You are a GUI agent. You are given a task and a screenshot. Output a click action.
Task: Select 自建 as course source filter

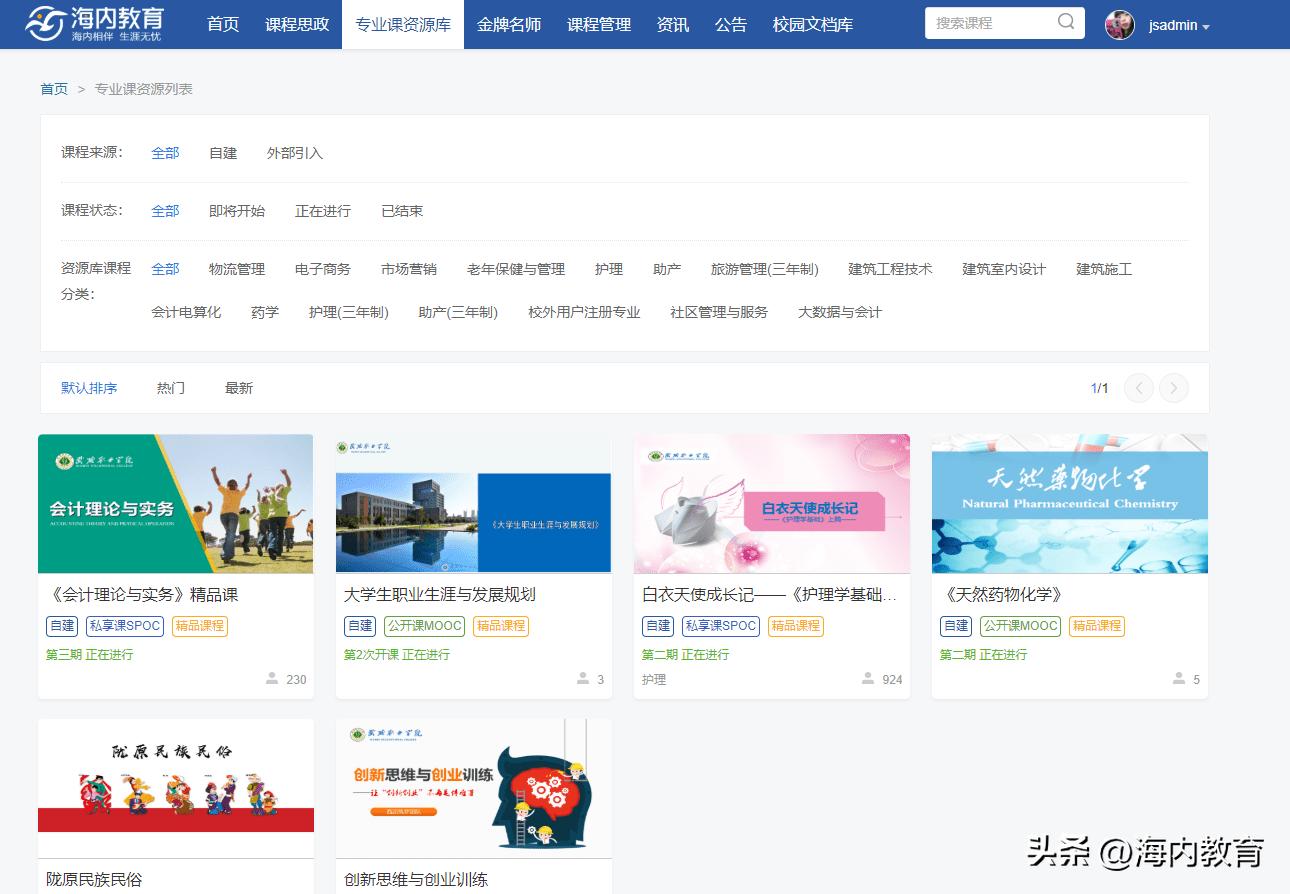[222, 153]
